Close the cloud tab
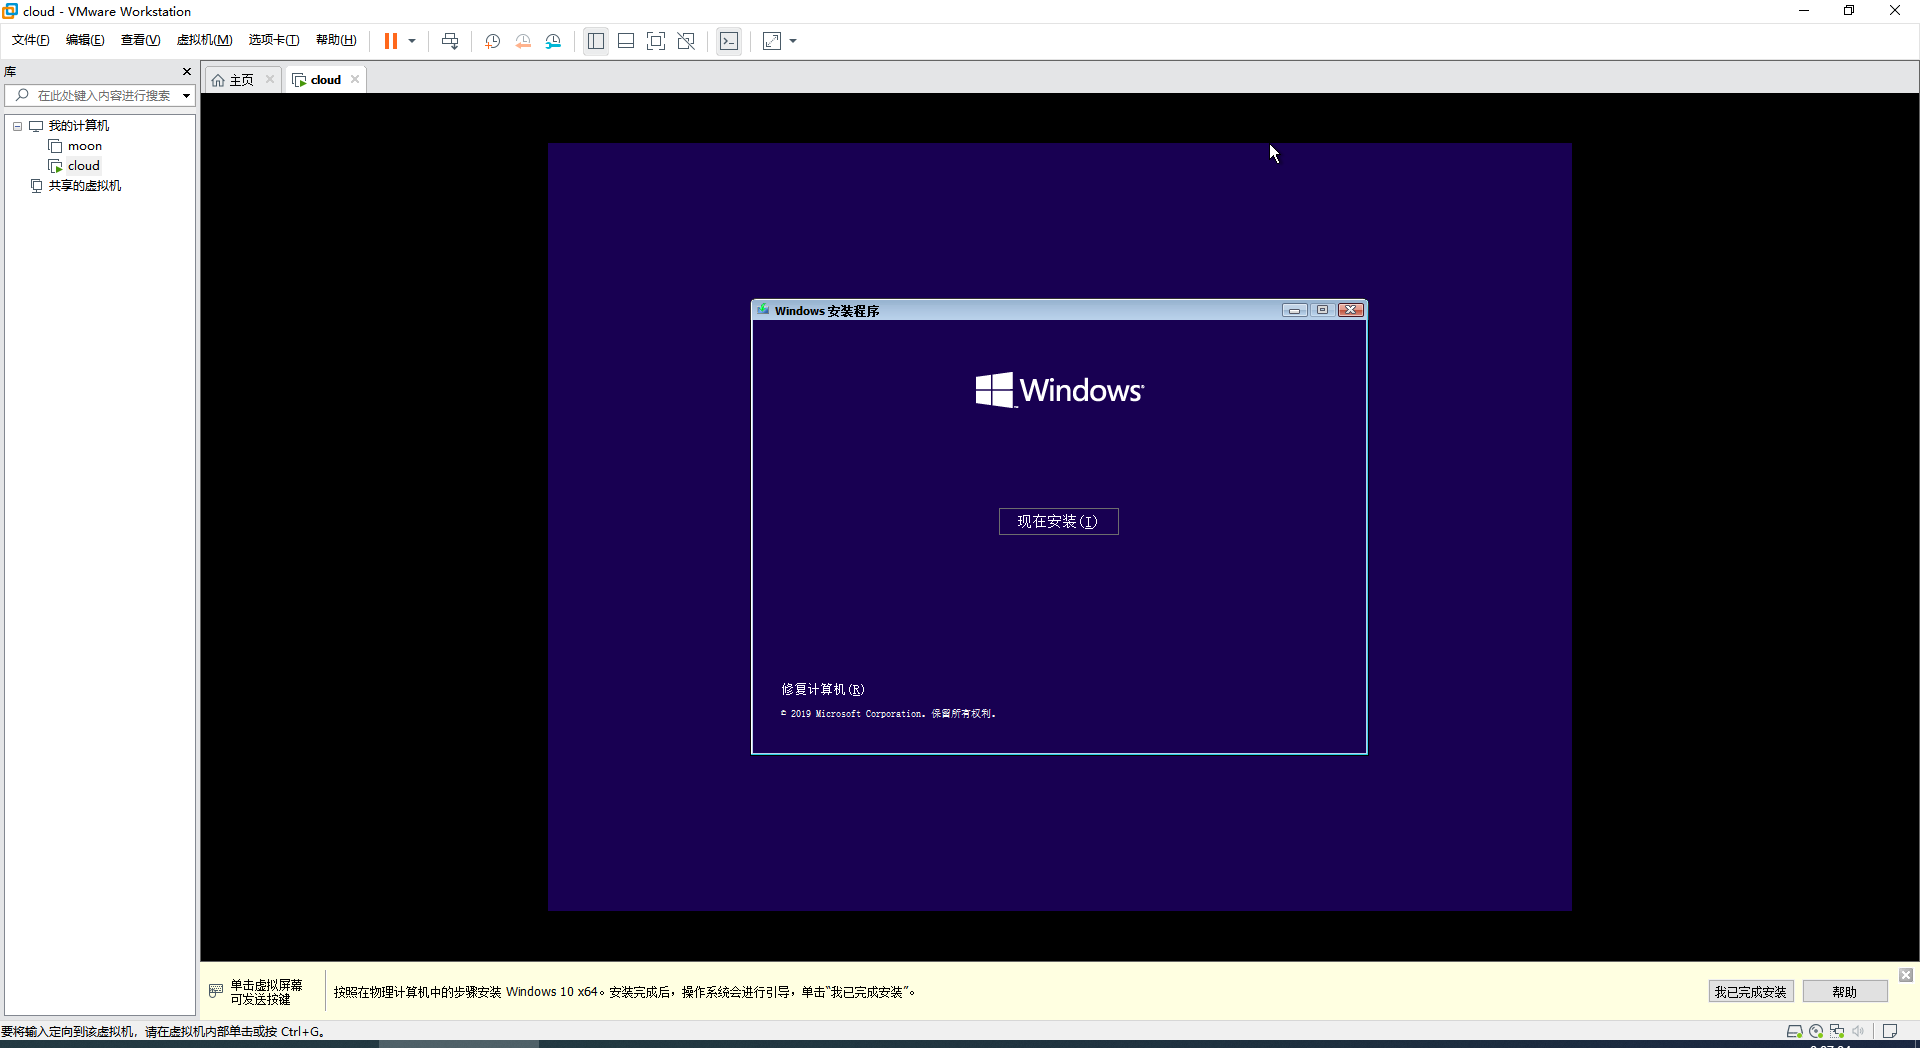Image resolution: width=1920 pixels, height=1048 pixels. [355, 80]
